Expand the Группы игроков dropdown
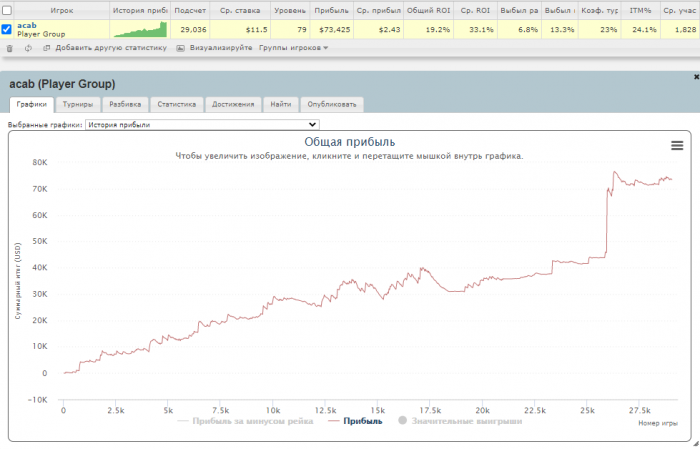The height and width of the screenshot is (449, 700). pyautogui.click(x=293, y=48)
